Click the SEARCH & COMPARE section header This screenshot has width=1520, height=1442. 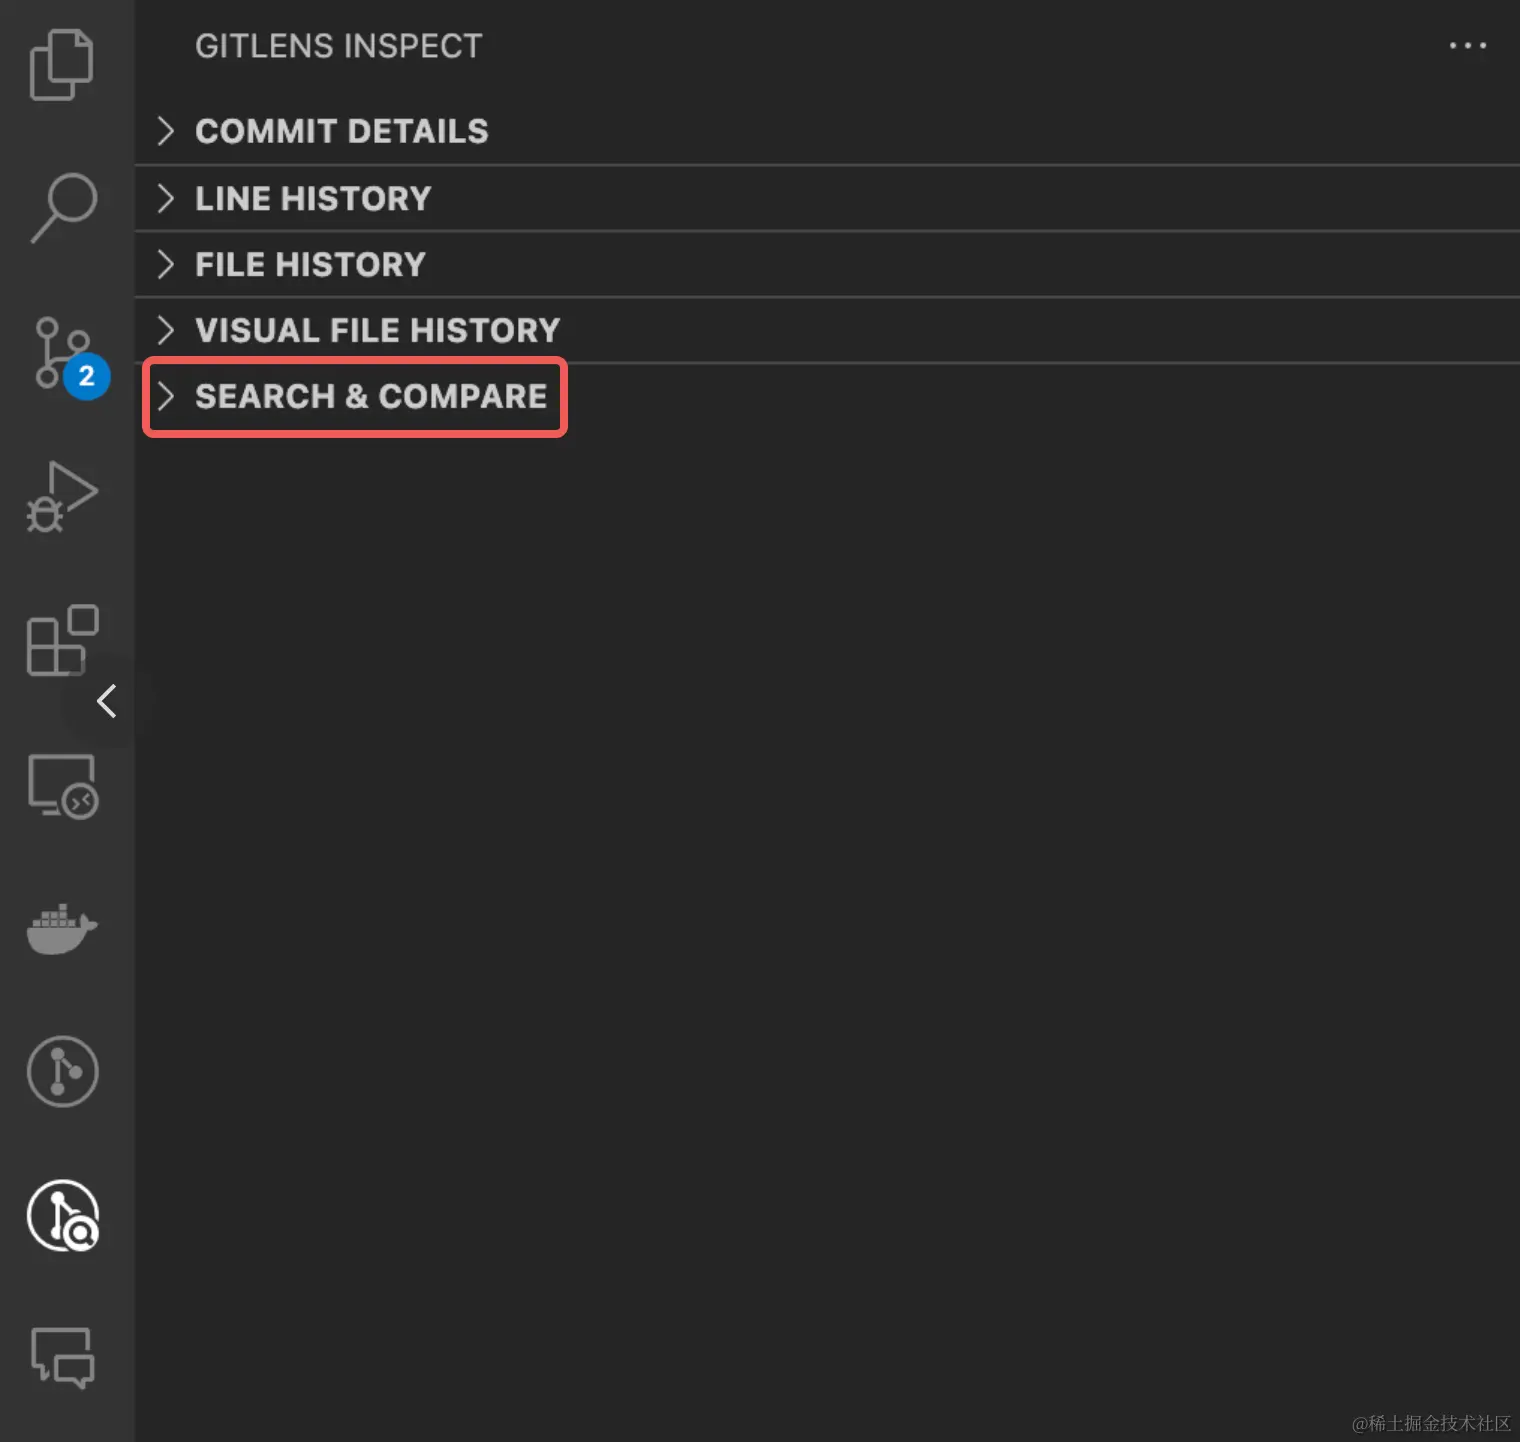[827, 396]
